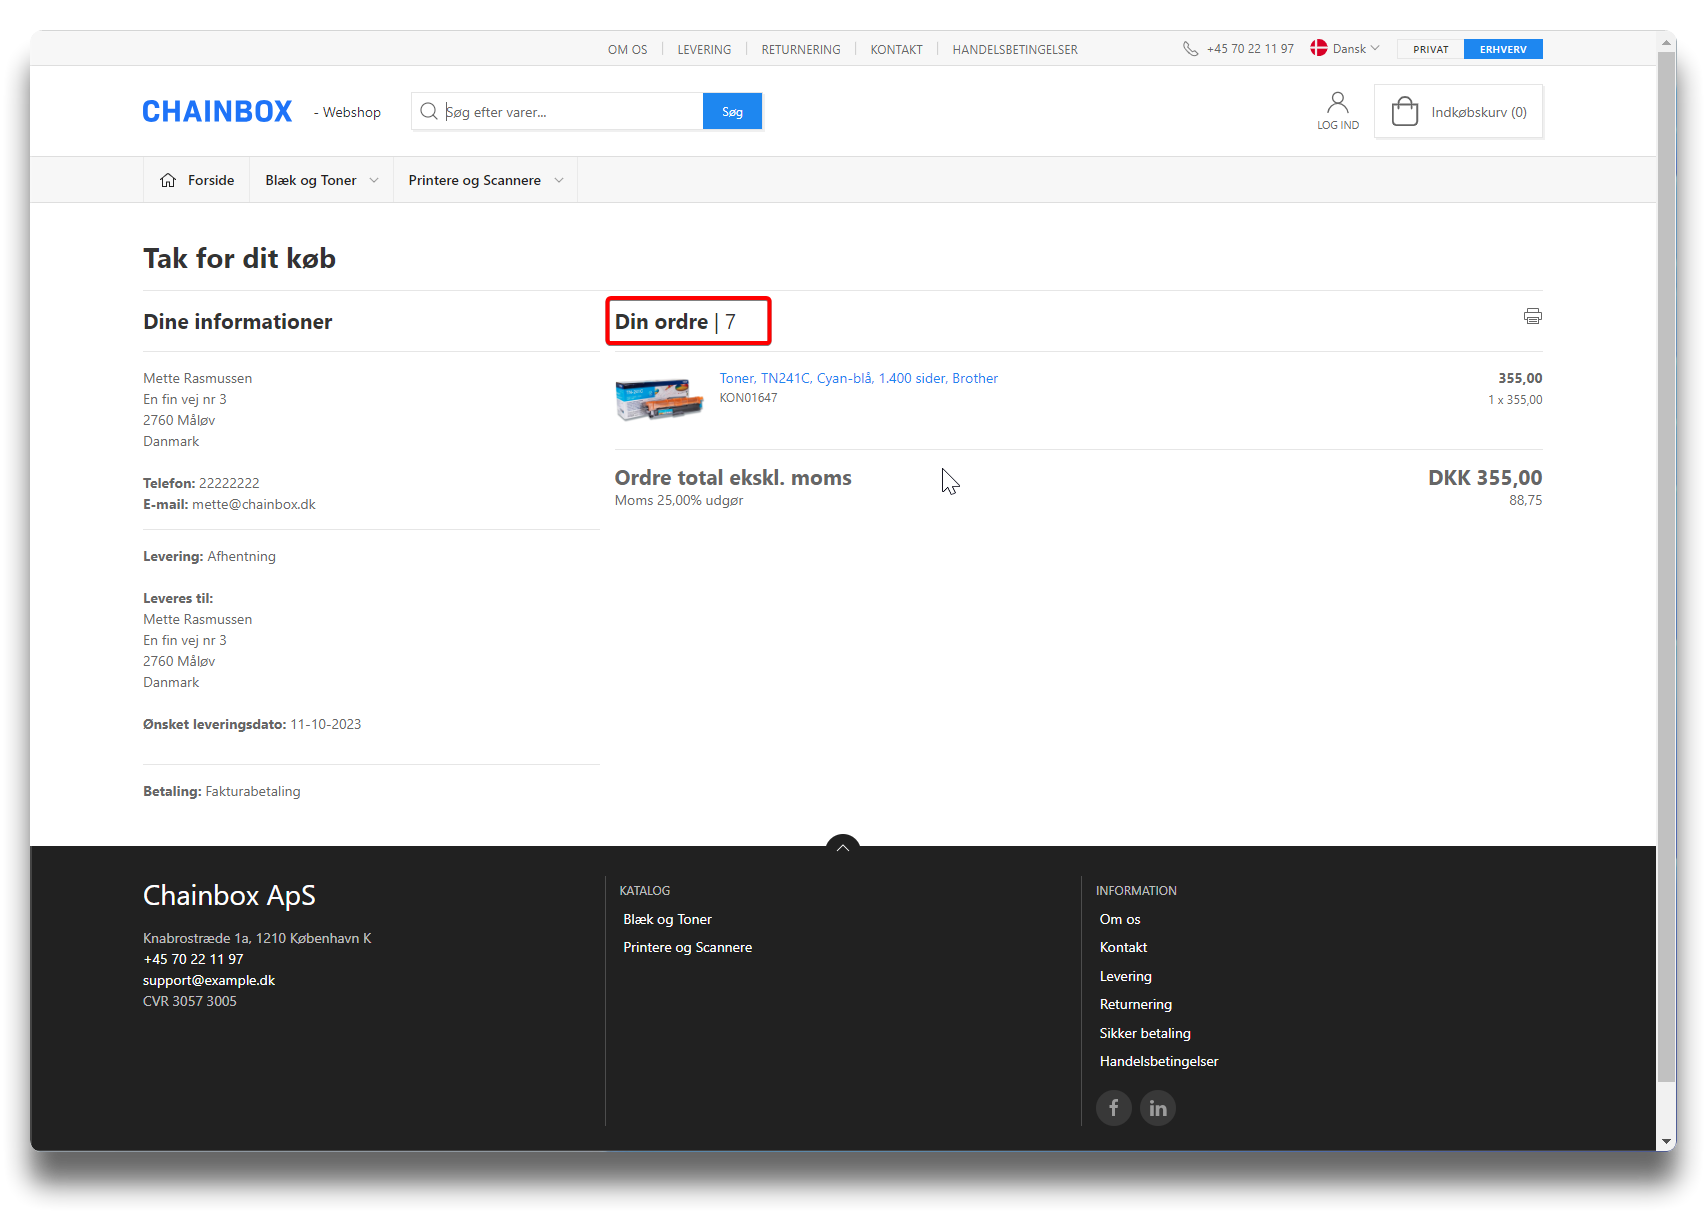1707x1214 pixels.
Task: Open the Facebook social icon
Action: [x=1113, y=1108]
